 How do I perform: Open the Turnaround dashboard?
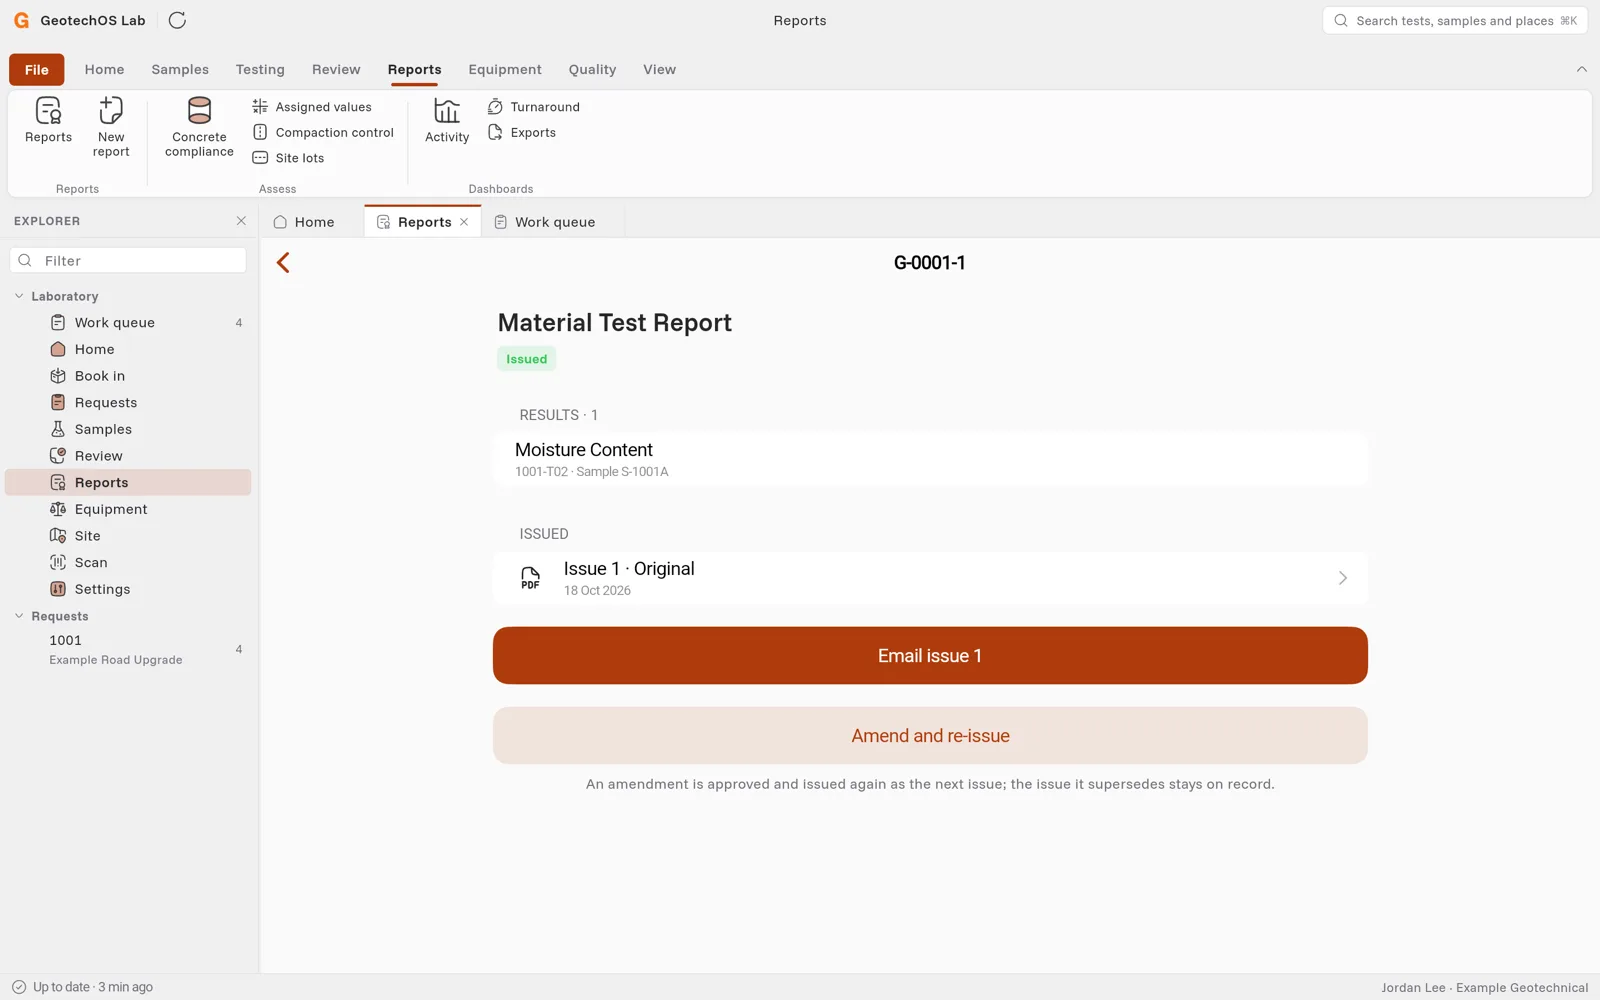533,107
